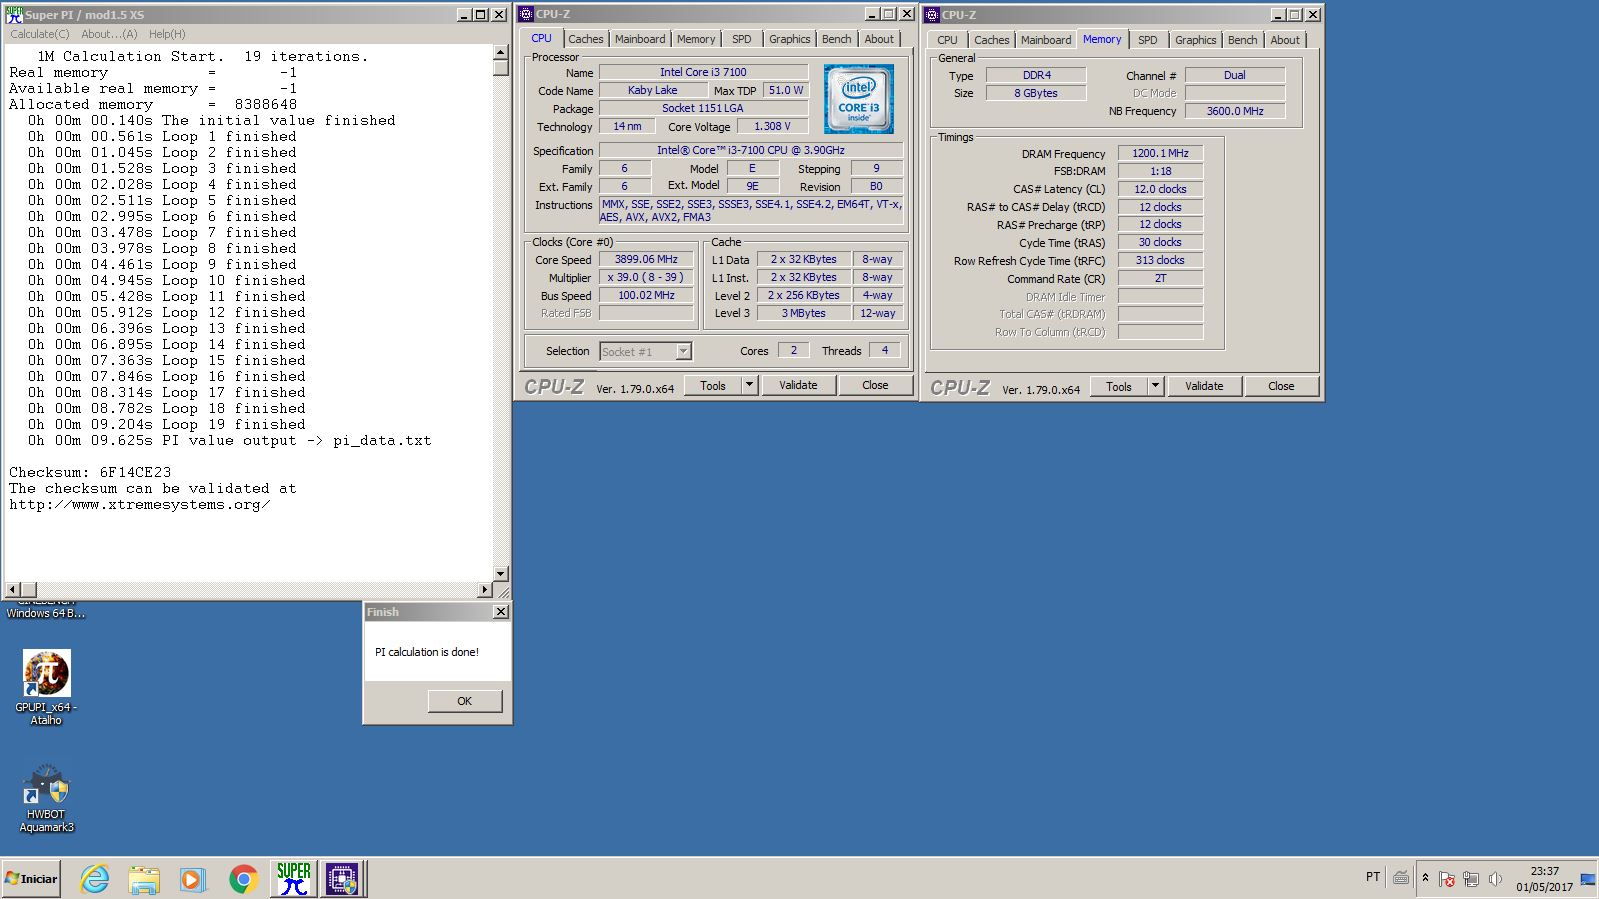This screenshot has height=899, width=1599.
Task: Switch to Super PI in the taskbar
Action: 293,879
